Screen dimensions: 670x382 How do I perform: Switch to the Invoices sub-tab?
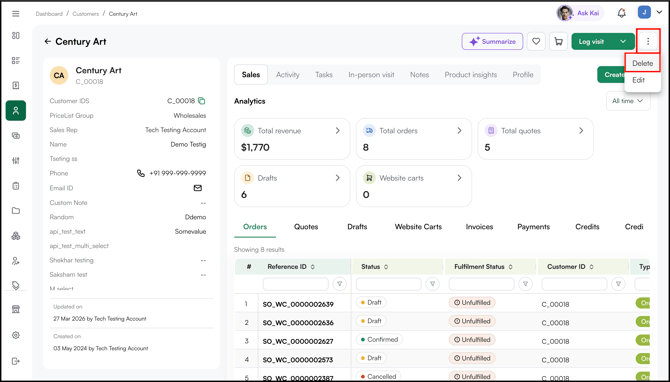pos(479,227)
